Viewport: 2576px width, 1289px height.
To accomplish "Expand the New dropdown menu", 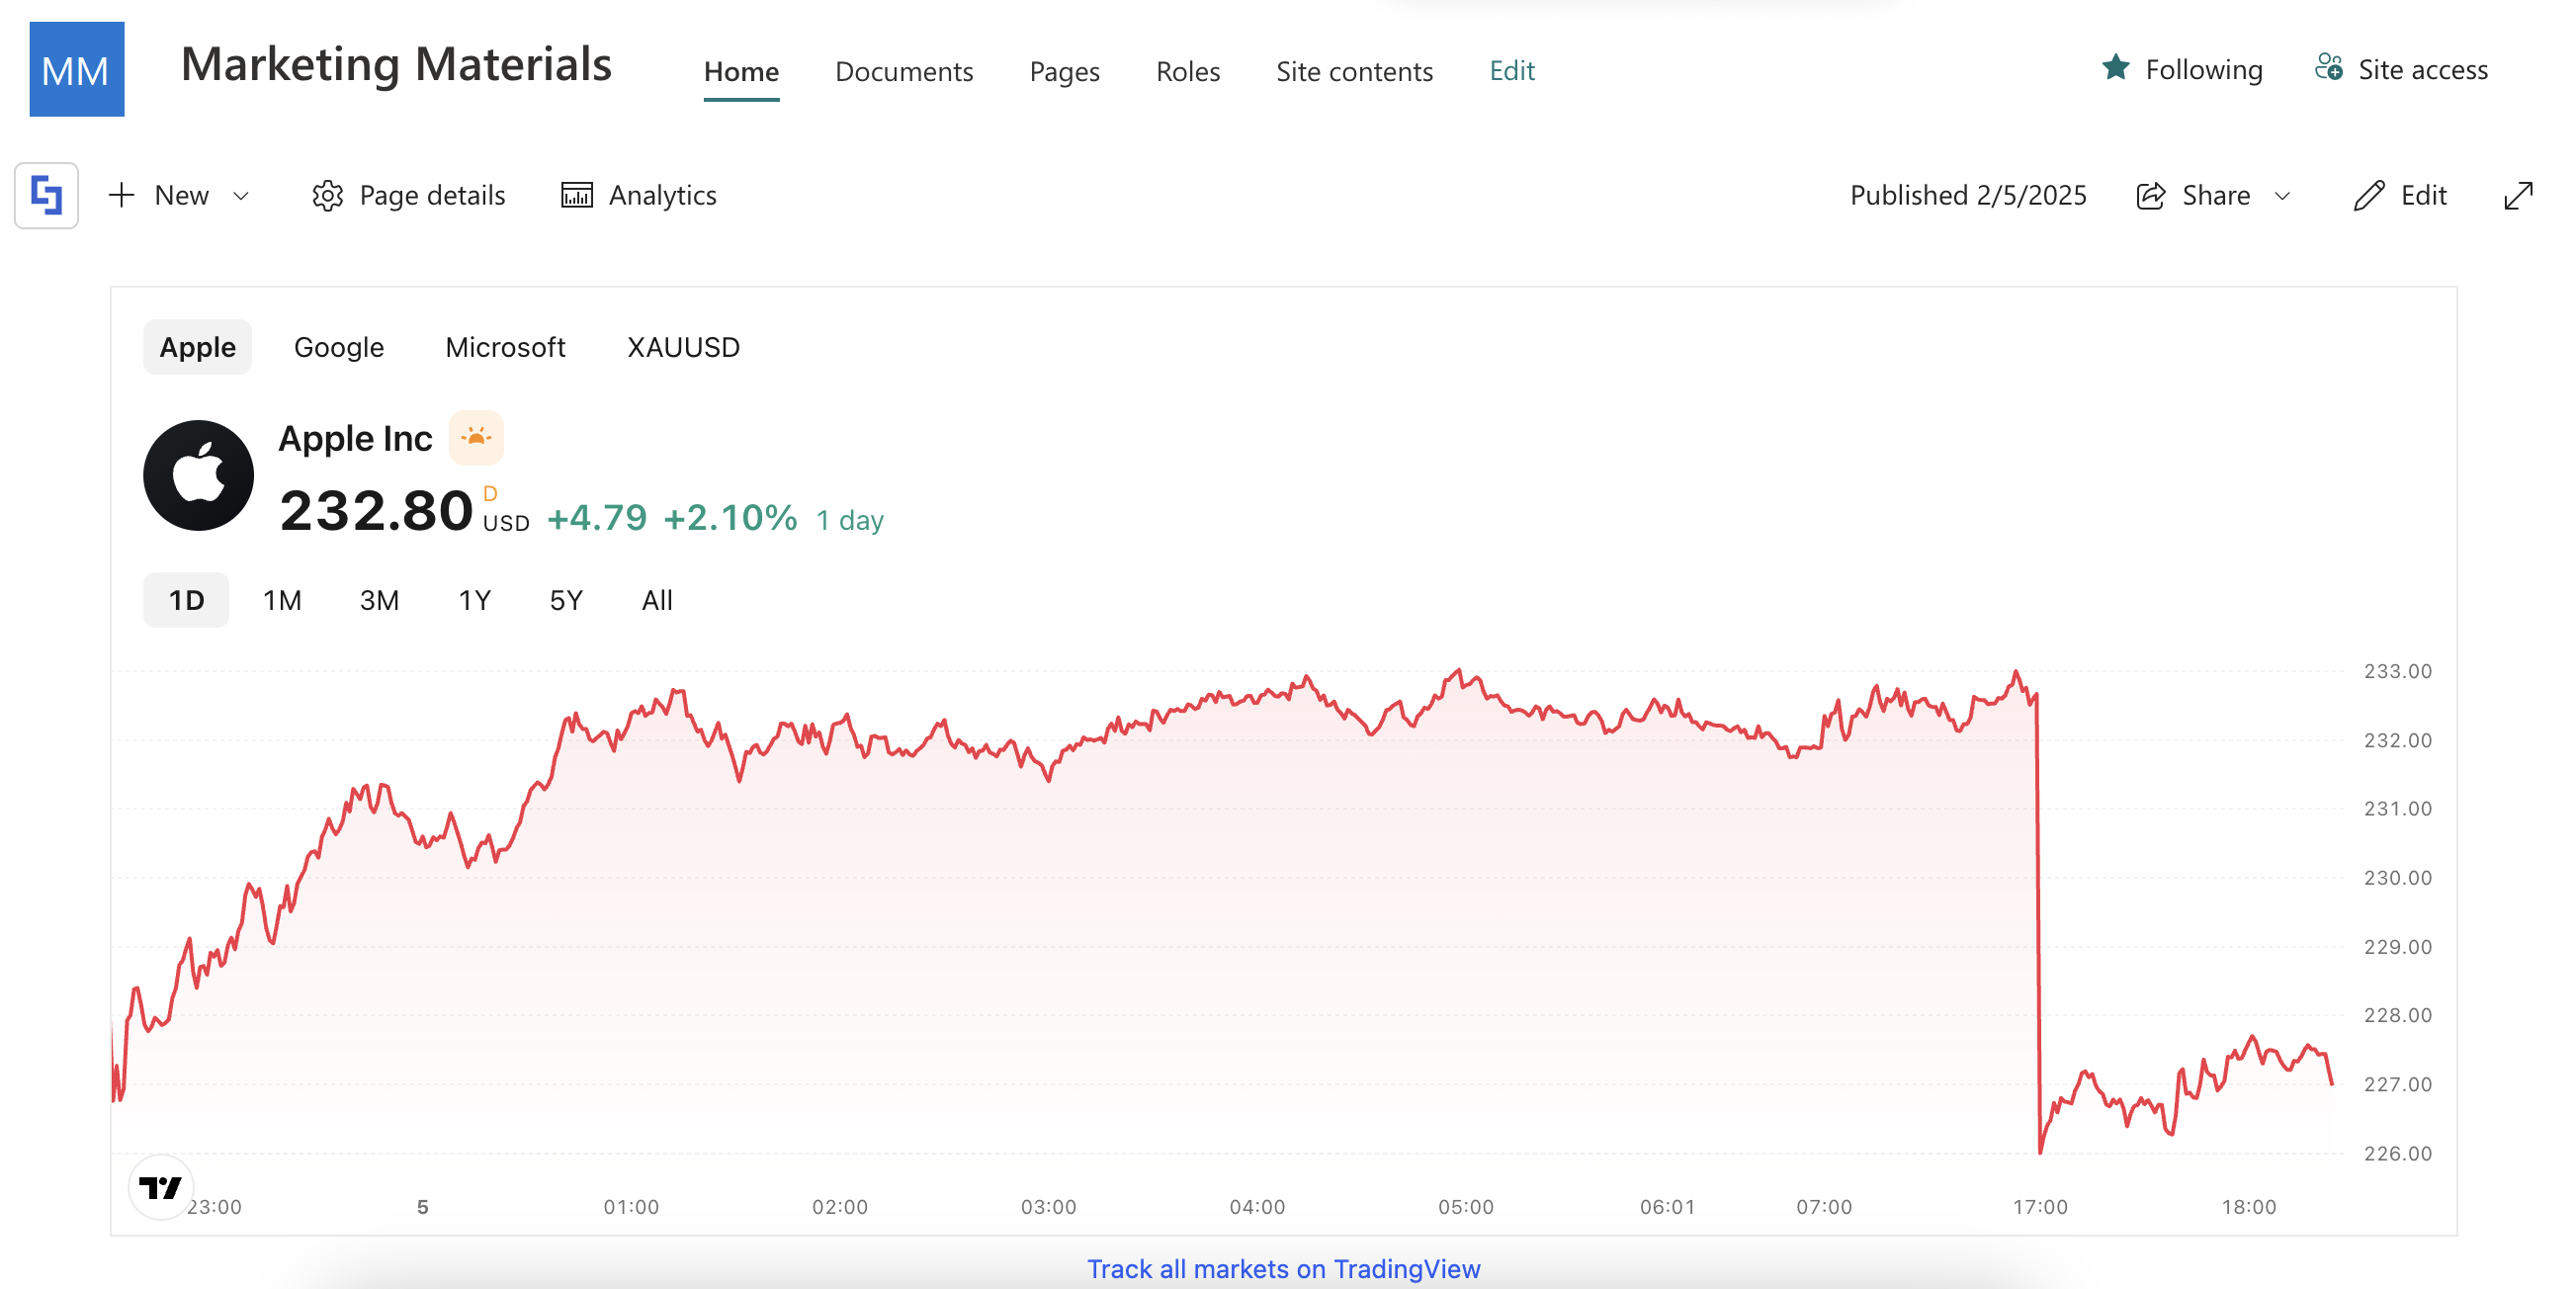I will tap(240, 195).
